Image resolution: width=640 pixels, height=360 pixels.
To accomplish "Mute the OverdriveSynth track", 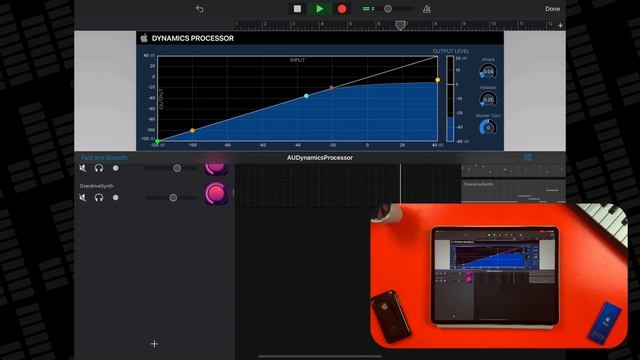I will pos(83,198).
